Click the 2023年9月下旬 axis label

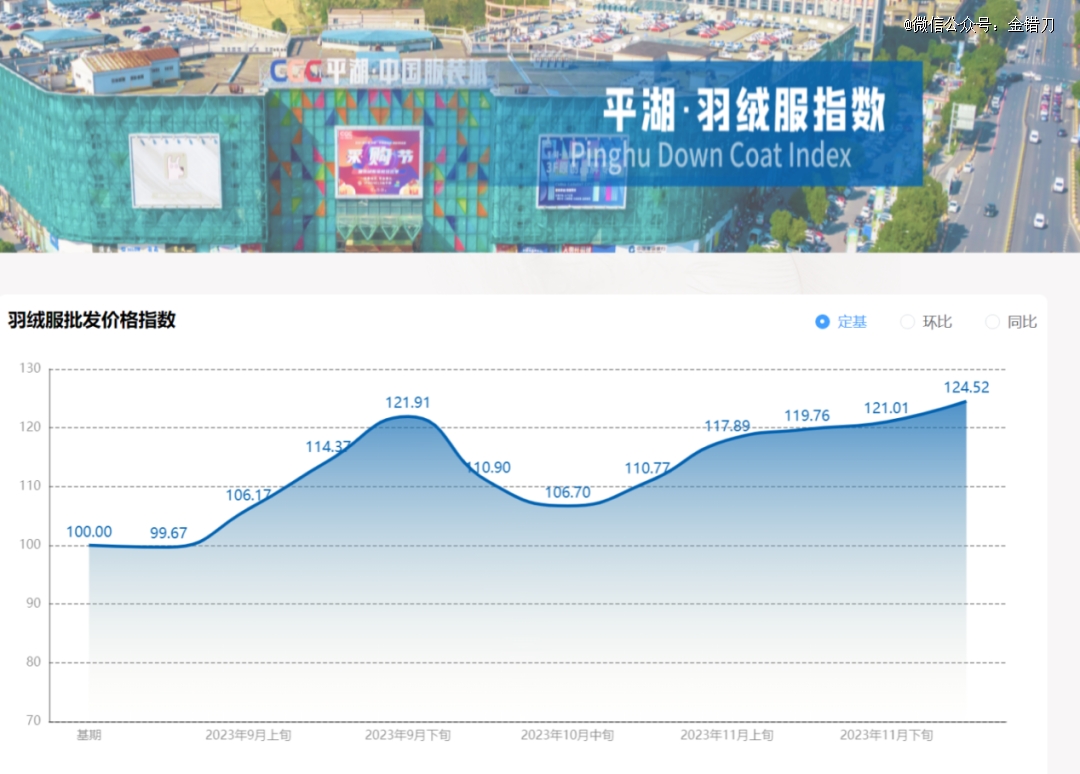tap(408, 735)
